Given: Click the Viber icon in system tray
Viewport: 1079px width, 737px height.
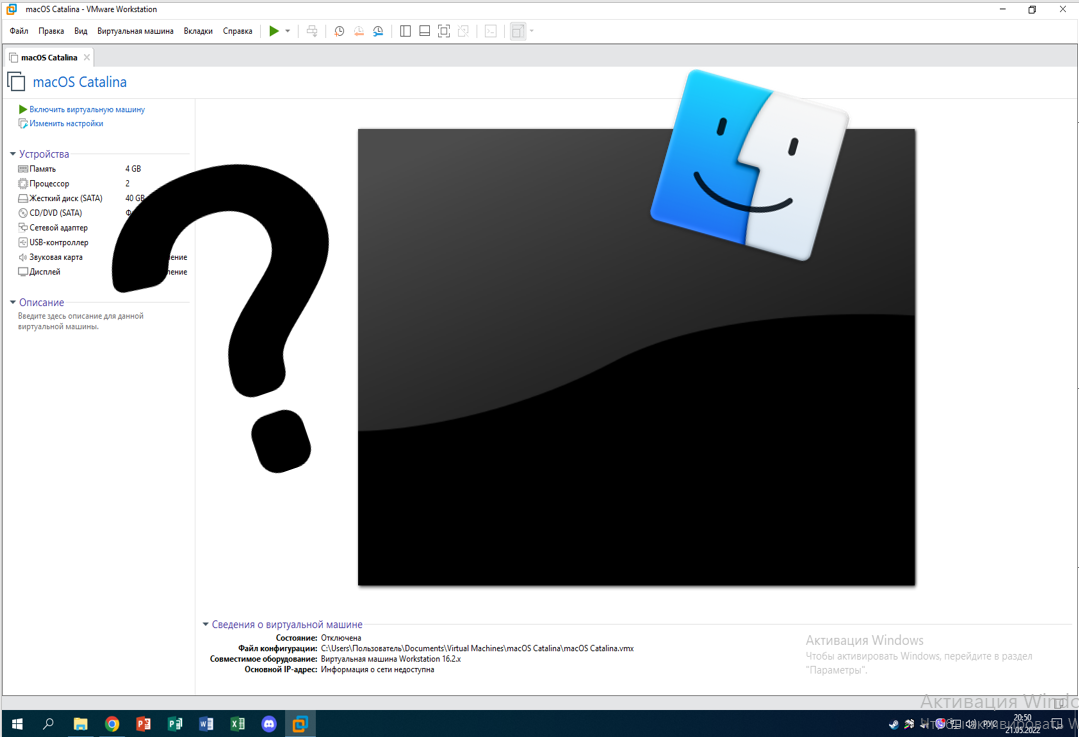Looking at the screenshot, I should point(940,723).
